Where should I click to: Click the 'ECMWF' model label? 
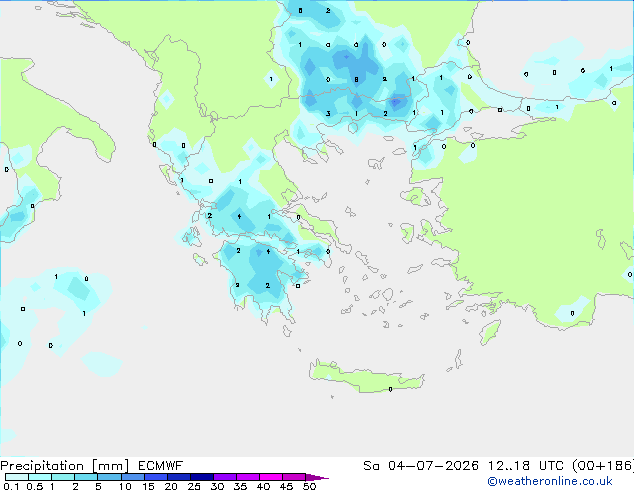click(161, 466)
